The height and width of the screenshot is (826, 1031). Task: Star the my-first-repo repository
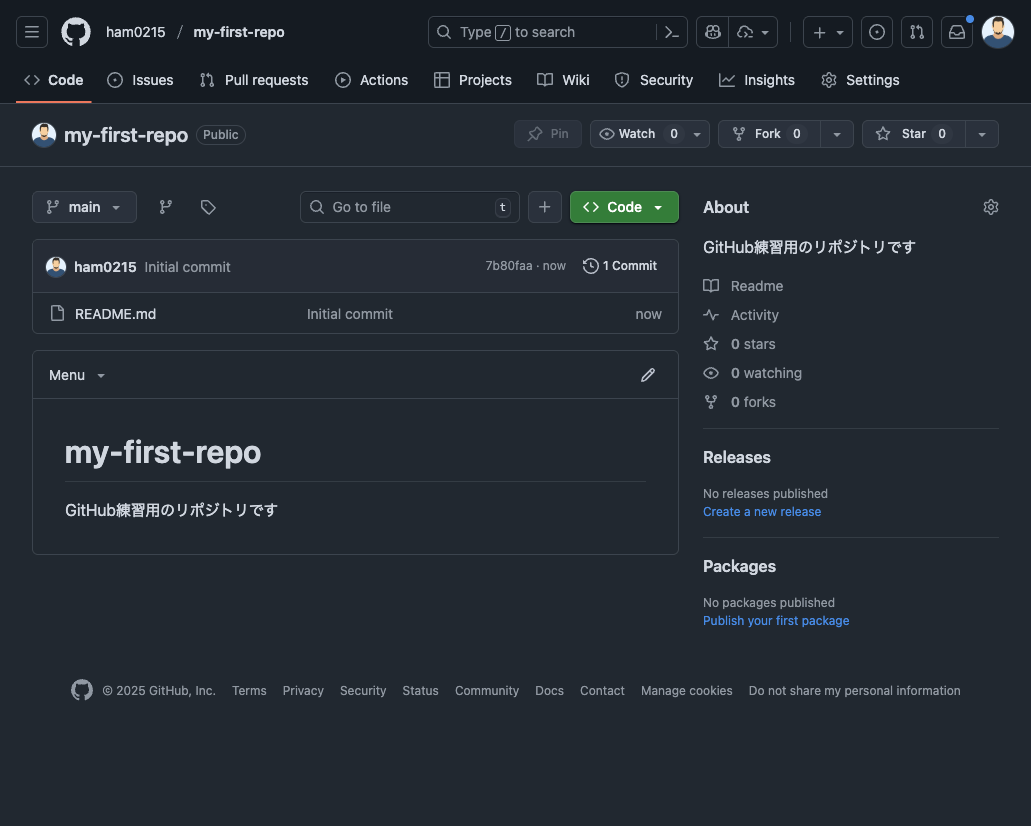[x=912, y=133]
